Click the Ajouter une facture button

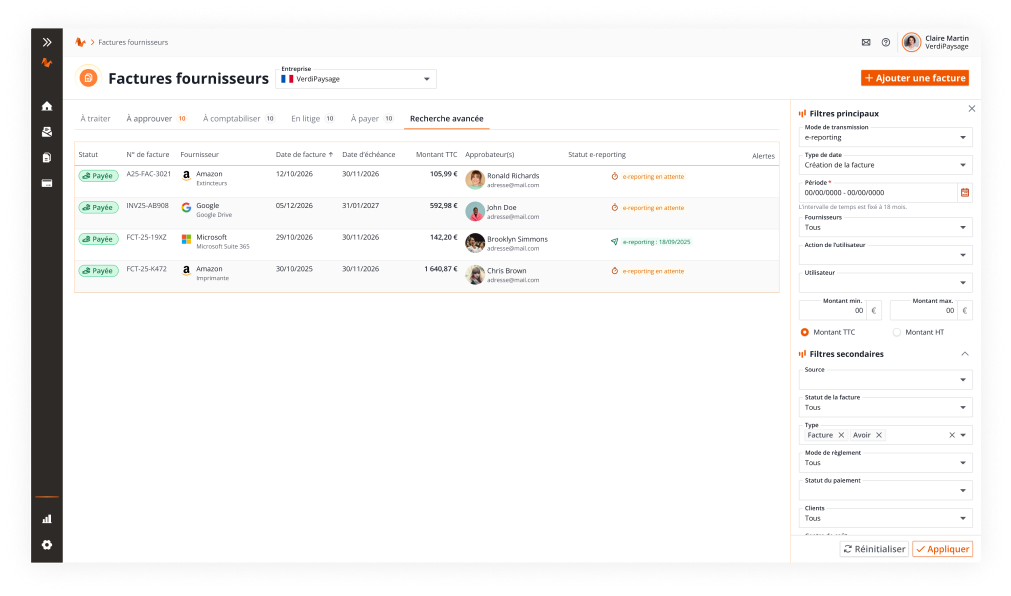pos(915,78)
